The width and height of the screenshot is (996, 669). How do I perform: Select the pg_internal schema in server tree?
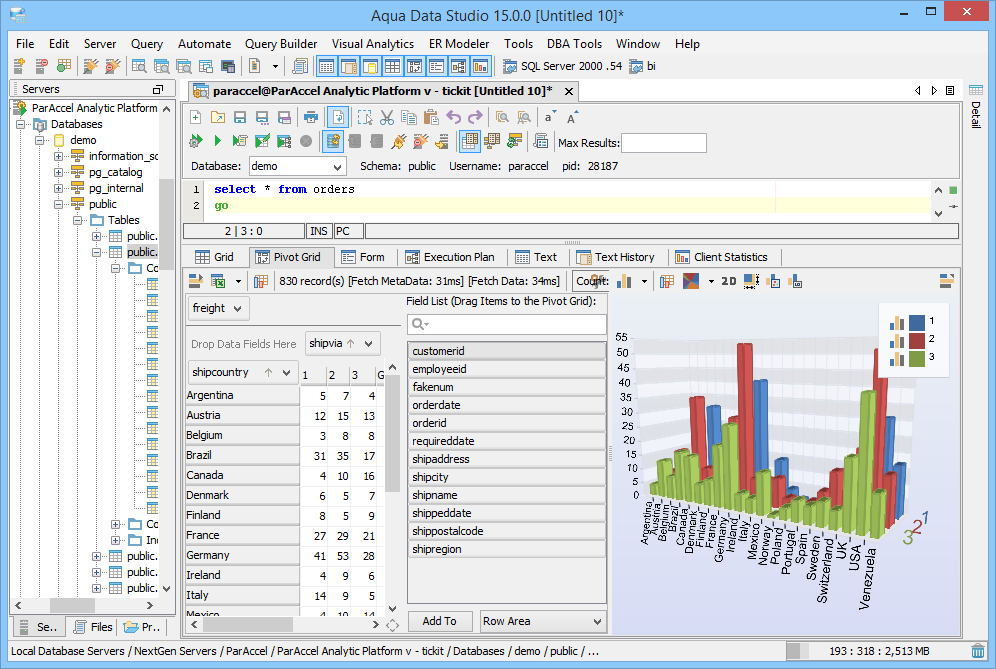coord(116,188)
